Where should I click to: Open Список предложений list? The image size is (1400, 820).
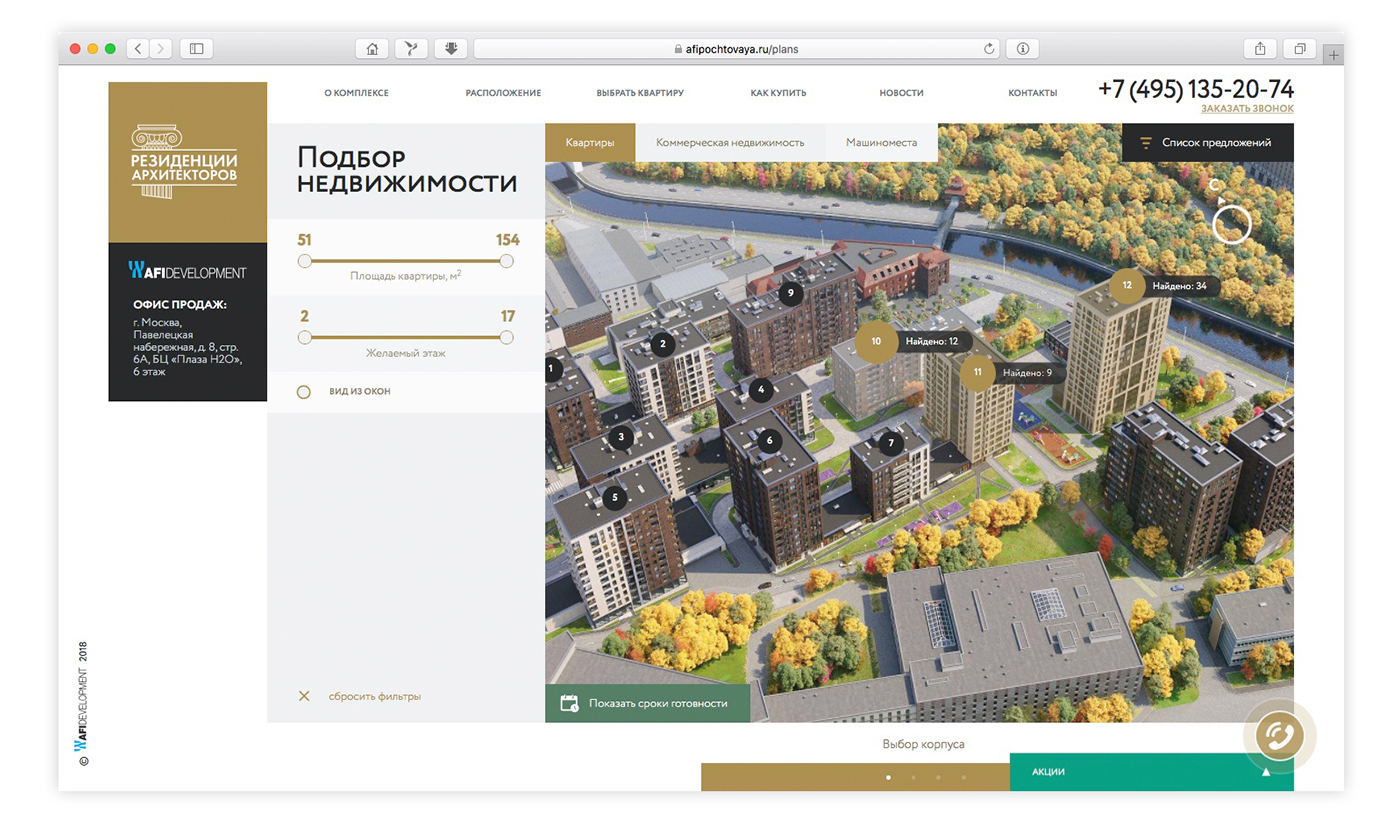click(1208, 142)
